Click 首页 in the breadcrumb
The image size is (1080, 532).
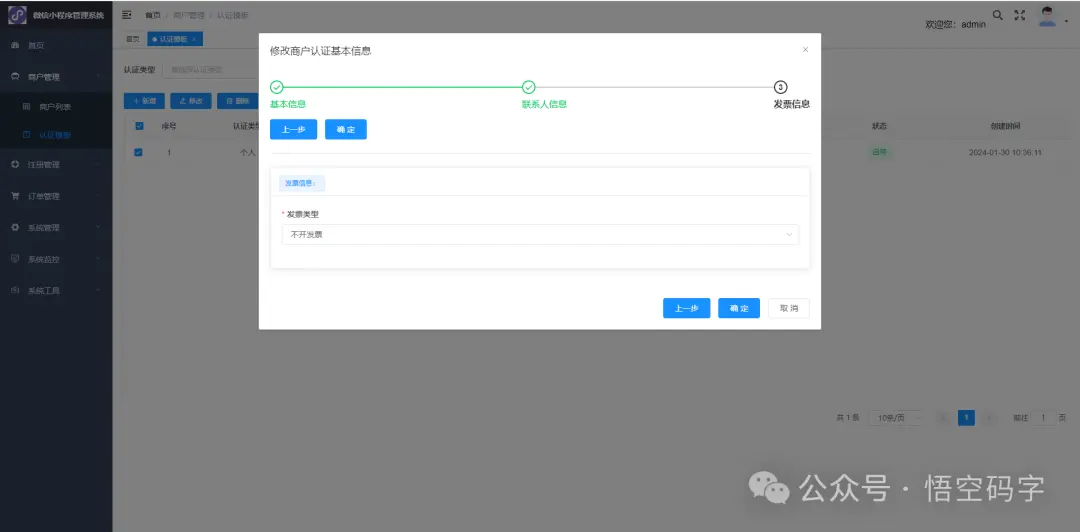click(x=152, y=15)
